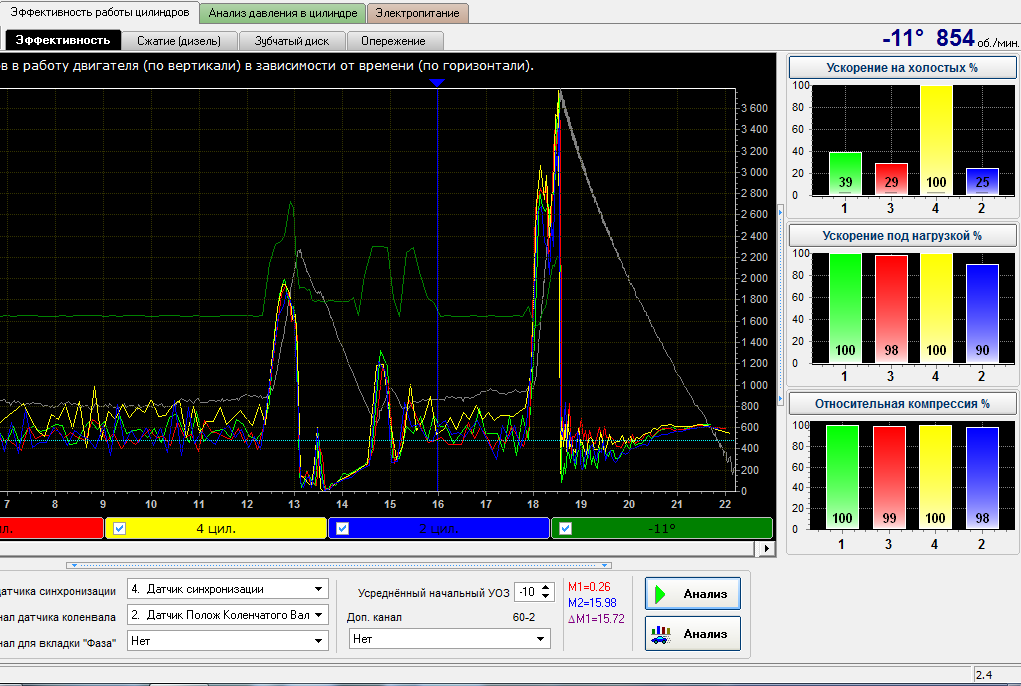Click the Относительная компрессия % header
The height and width of the screenshot is (686, 1021).
coord(902,404)
